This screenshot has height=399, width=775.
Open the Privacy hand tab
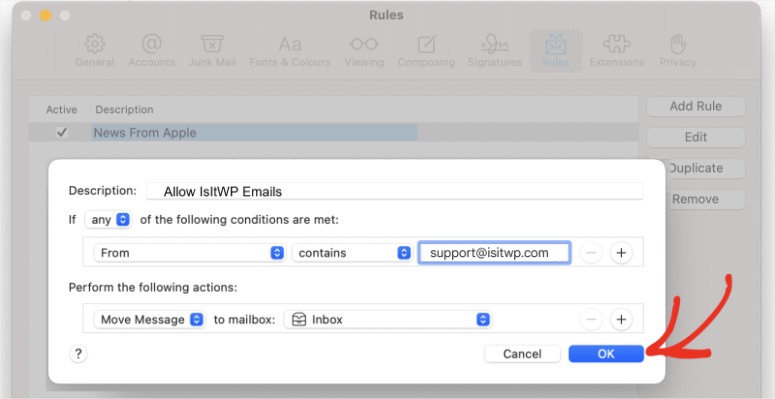click(678, 51)
